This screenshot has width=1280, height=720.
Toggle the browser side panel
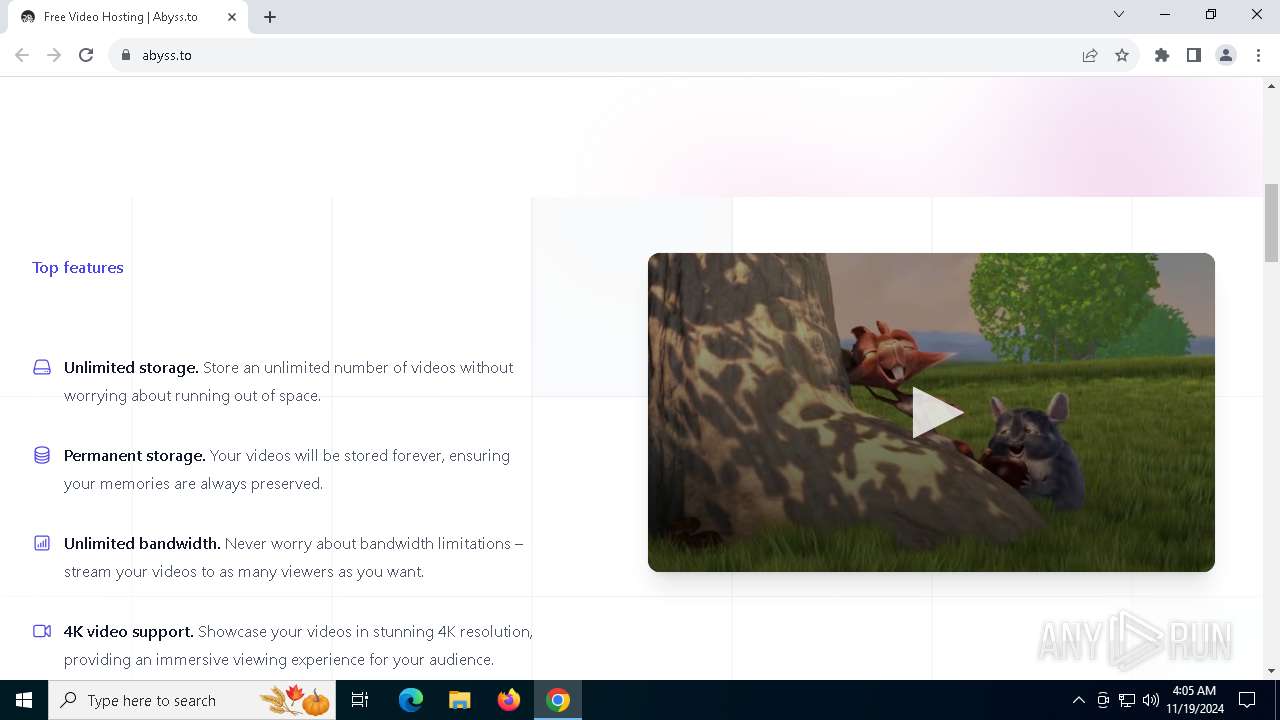(x=1194, y=55)
